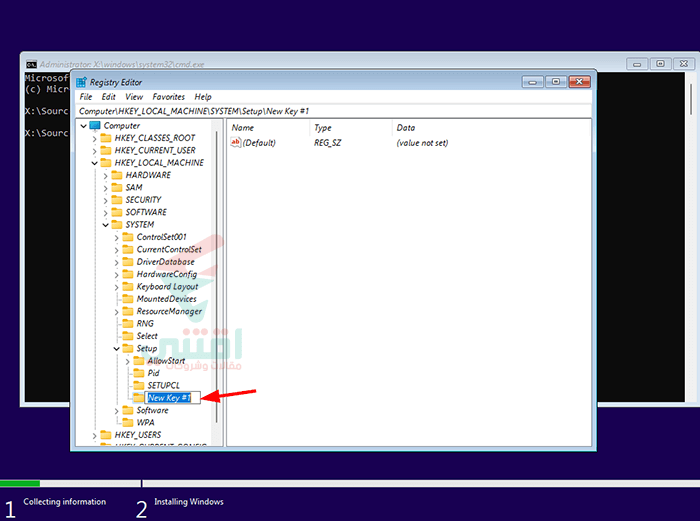Click the Collecting information progress bar
This screenshot has height=521, width=700.
tap(70, 483)
